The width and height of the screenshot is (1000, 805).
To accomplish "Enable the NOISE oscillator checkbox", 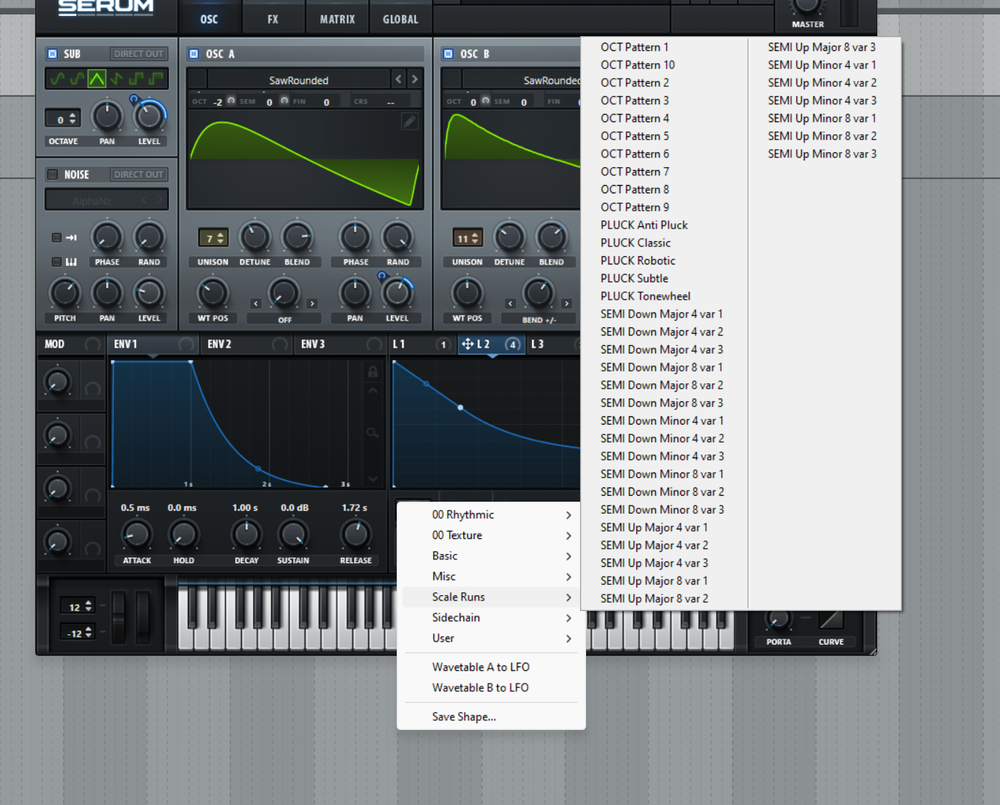I will click(x=52, y=174).
